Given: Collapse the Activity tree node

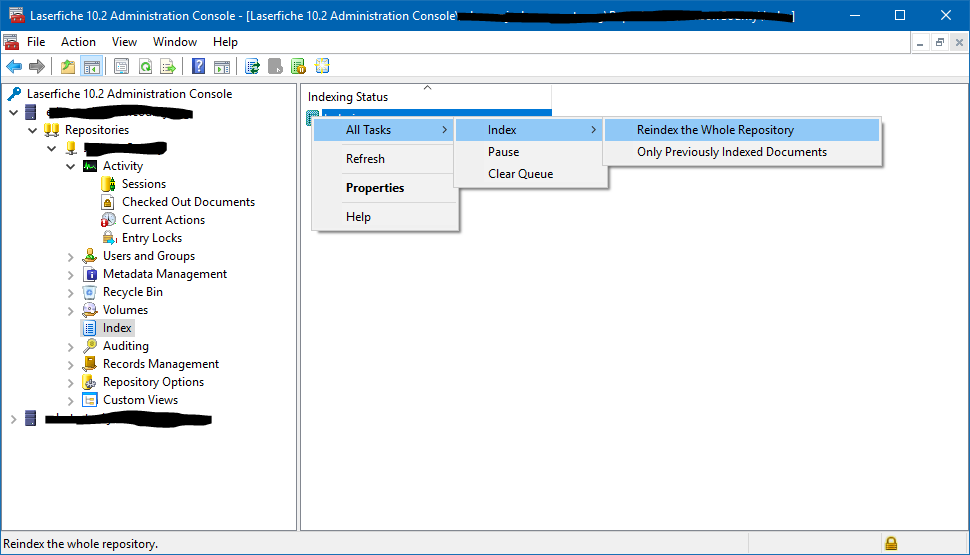Looking at the screenshot, I should [71, 166].
